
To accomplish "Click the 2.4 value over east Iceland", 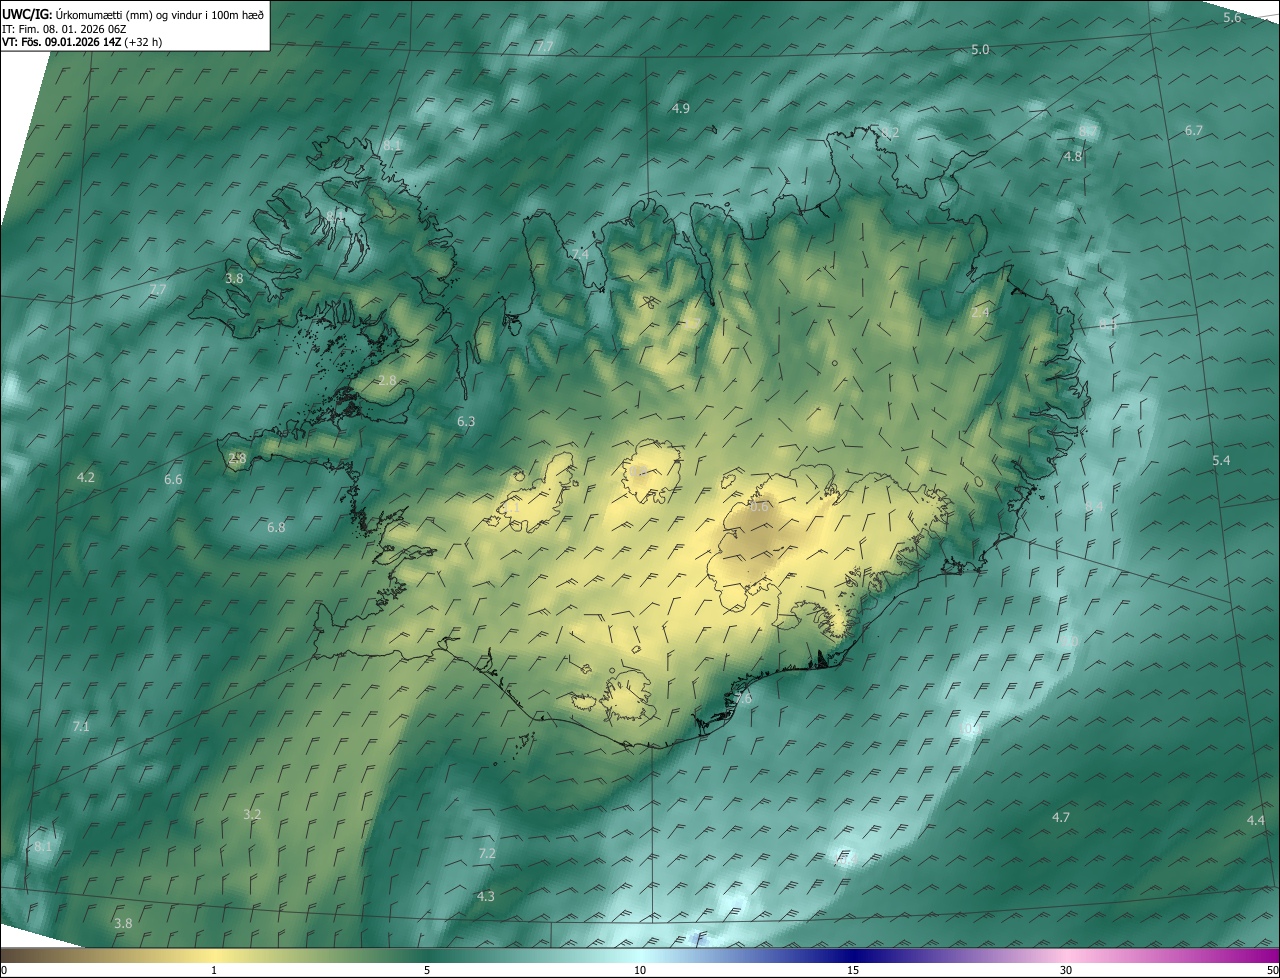I will [980, 313].
